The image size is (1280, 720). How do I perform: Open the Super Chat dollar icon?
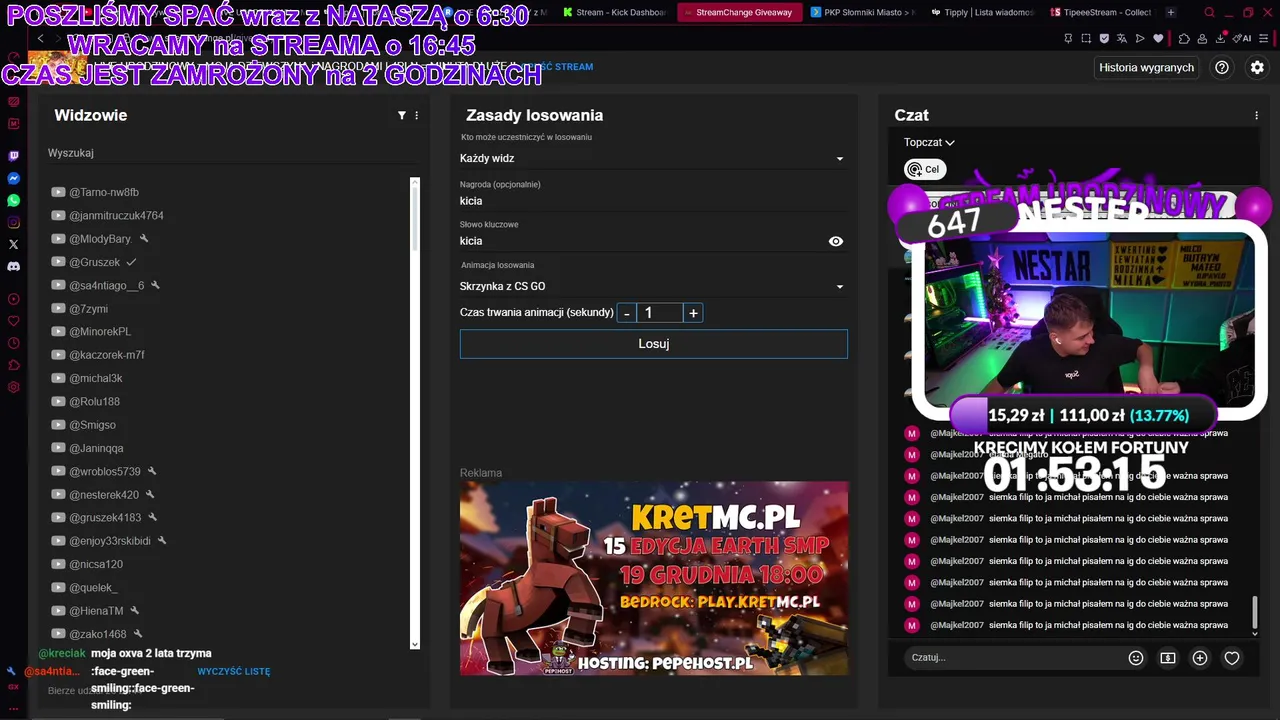[1168, 658]
